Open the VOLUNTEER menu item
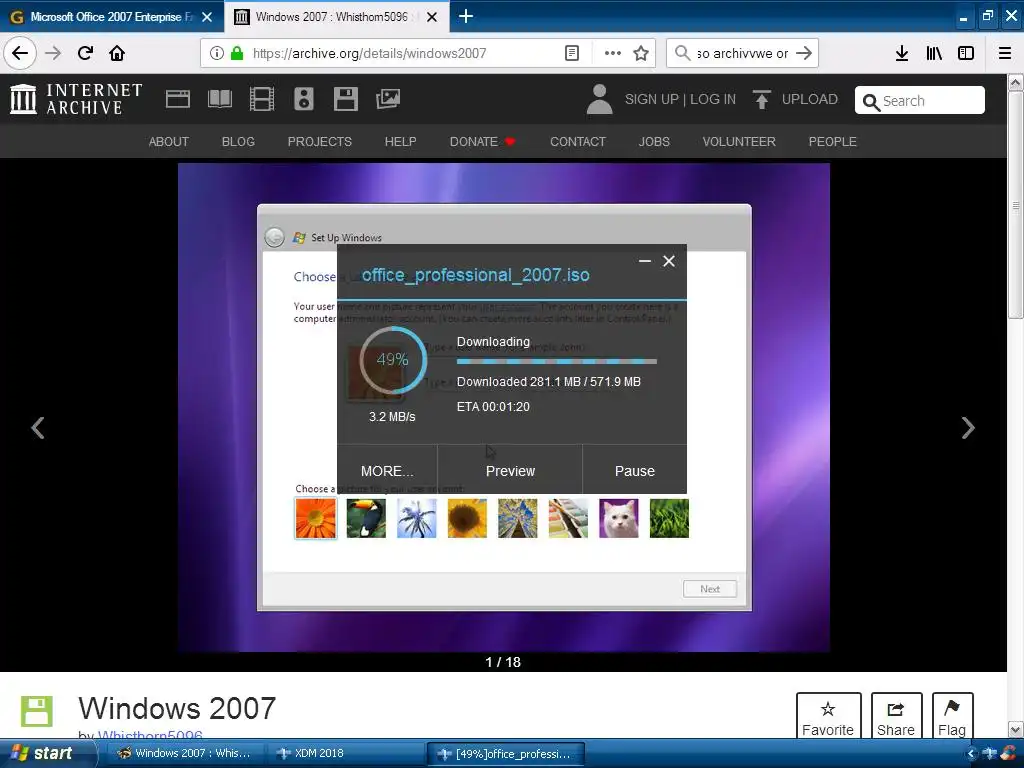The image size is (1024, 768). pos(739,142)
